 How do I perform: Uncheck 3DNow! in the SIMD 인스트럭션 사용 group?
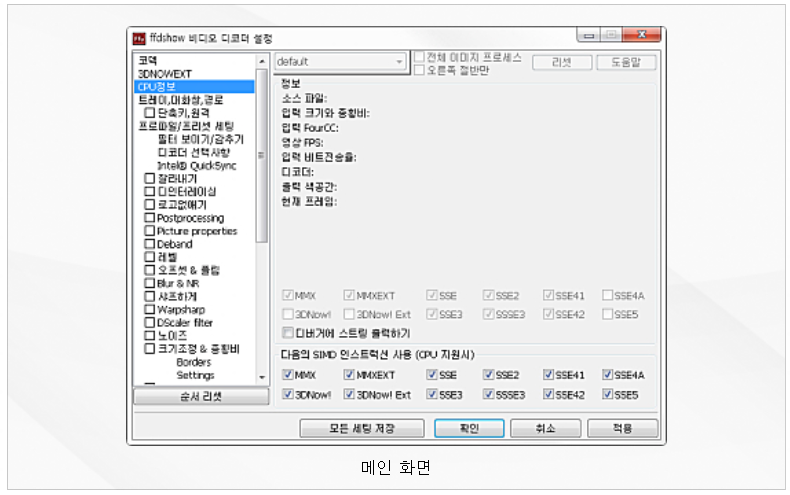288,394
